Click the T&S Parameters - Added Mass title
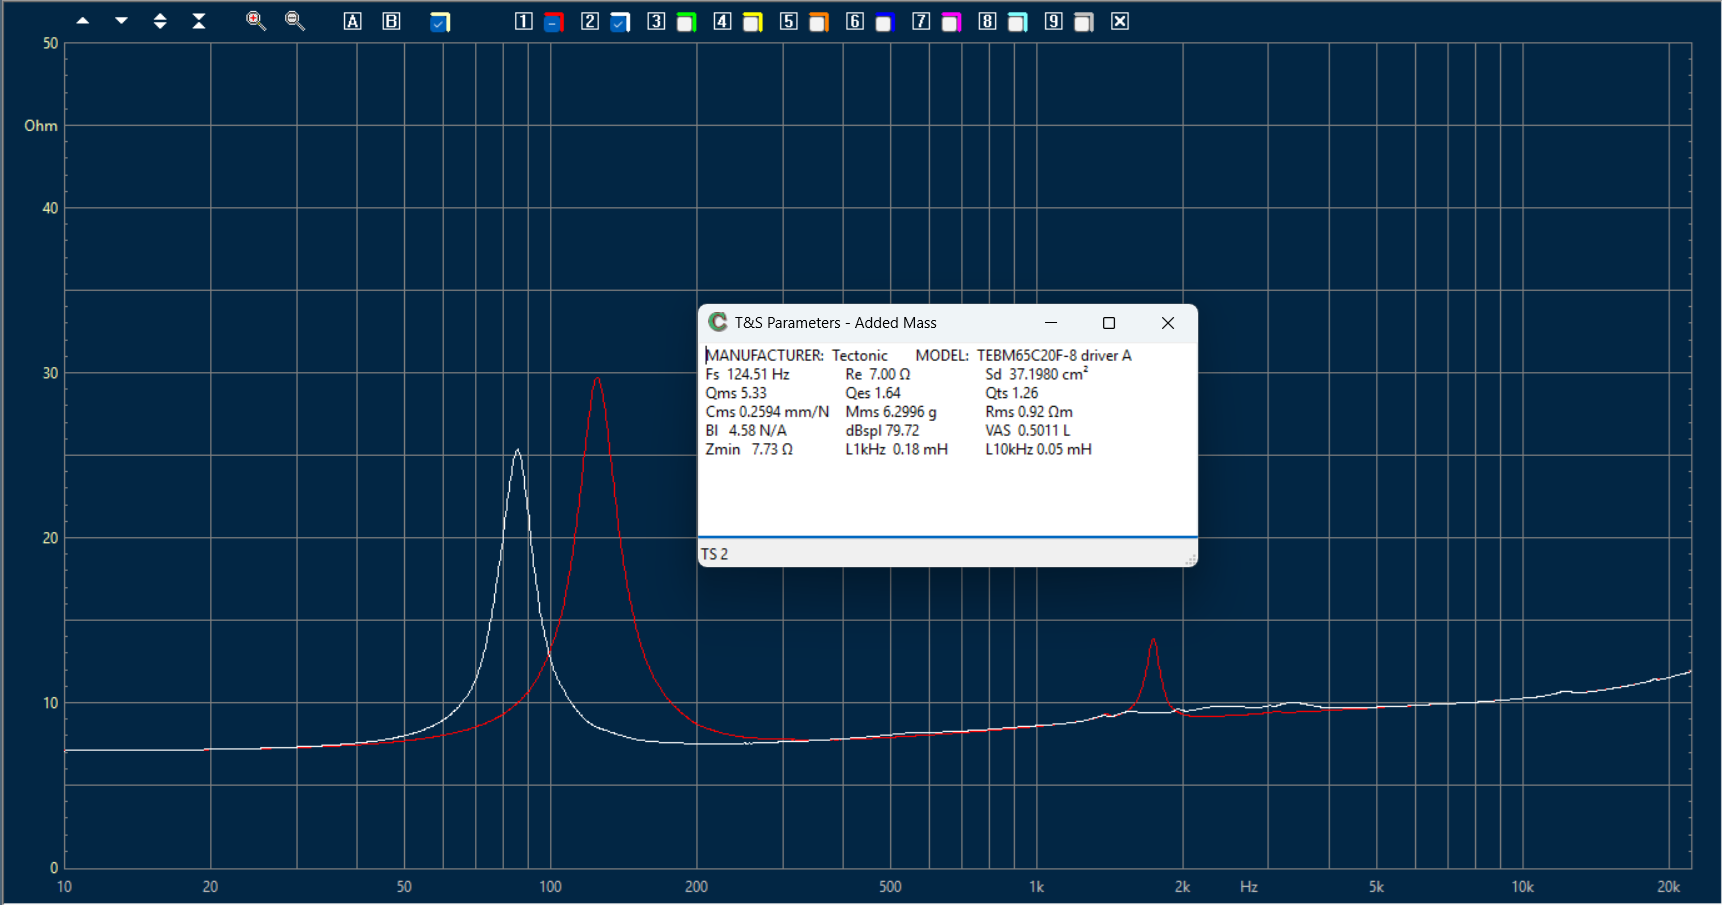This screenshot has height=905, width=1722. tap(835, 323)
